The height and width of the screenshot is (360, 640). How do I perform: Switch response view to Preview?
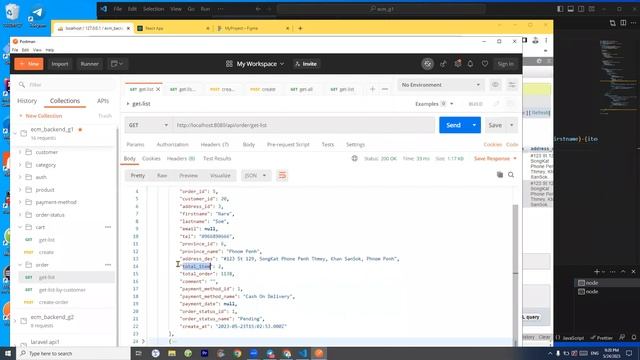[x=189, y=176]
